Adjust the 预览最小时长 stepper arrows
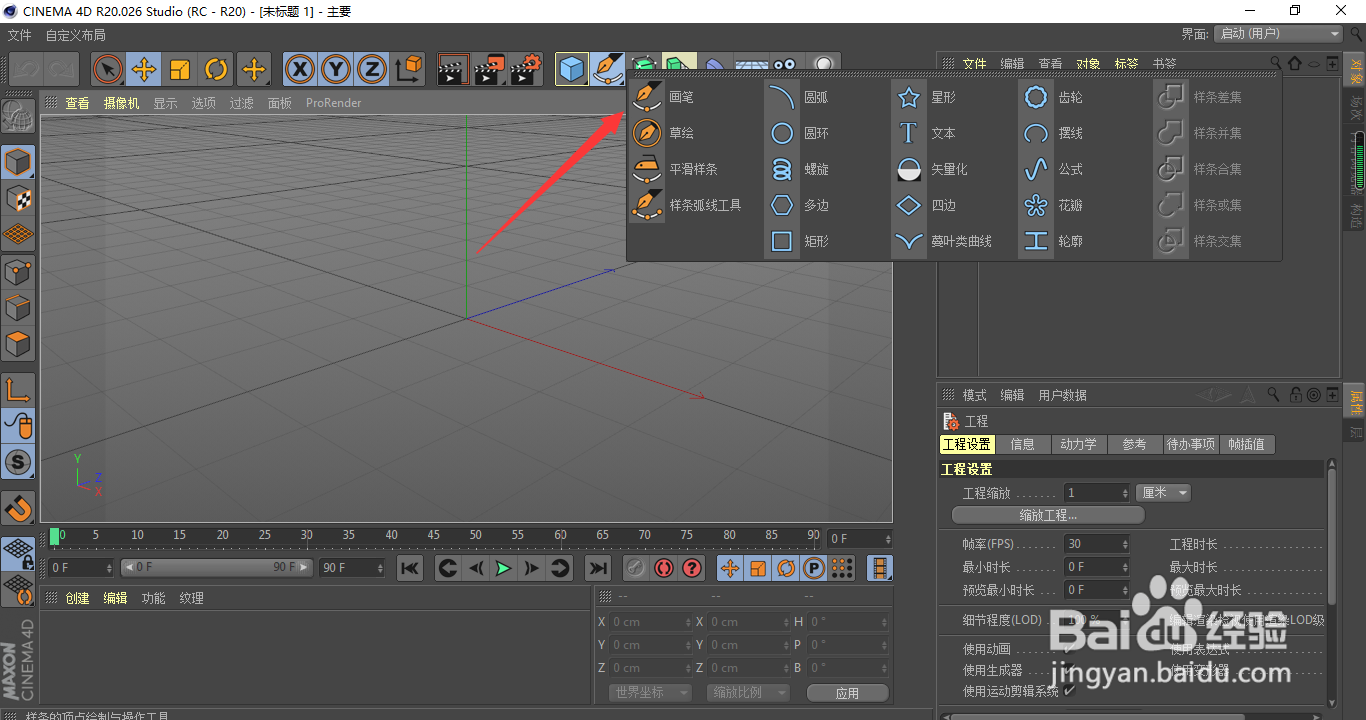The width and height of the screenshot is (1366, 720). (1126, 591)
